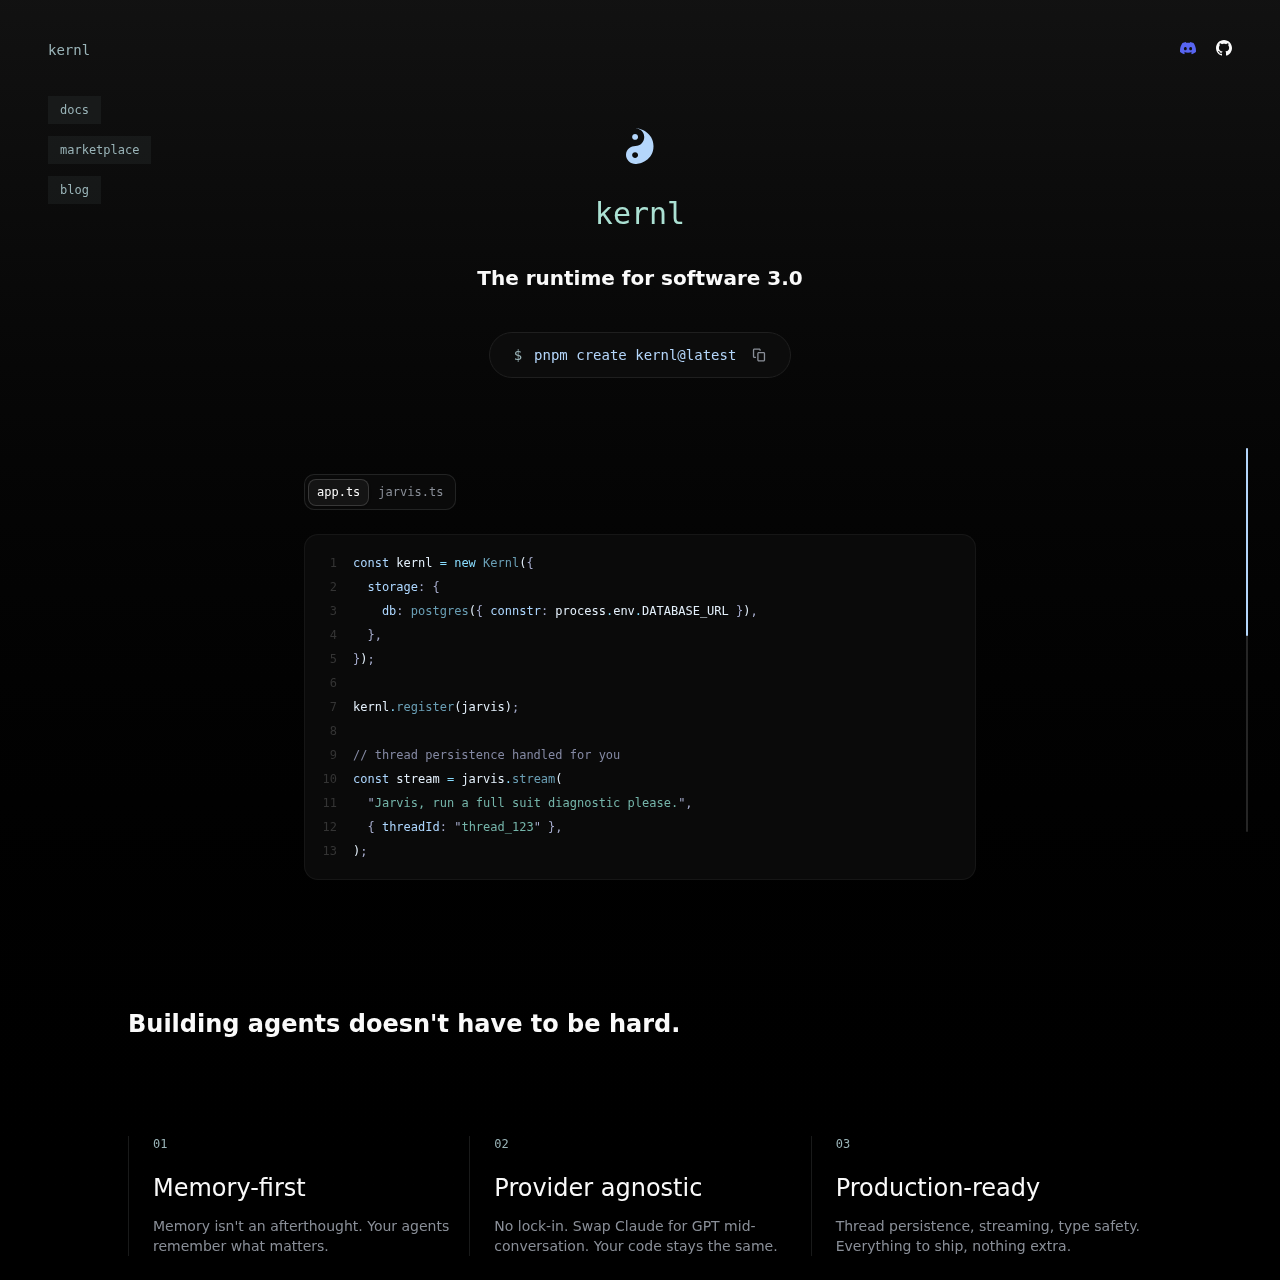1280x1280 pixels.
Task: Click the 'Thread persistence, streaming, type safety' description
Action: [988, 1236]
